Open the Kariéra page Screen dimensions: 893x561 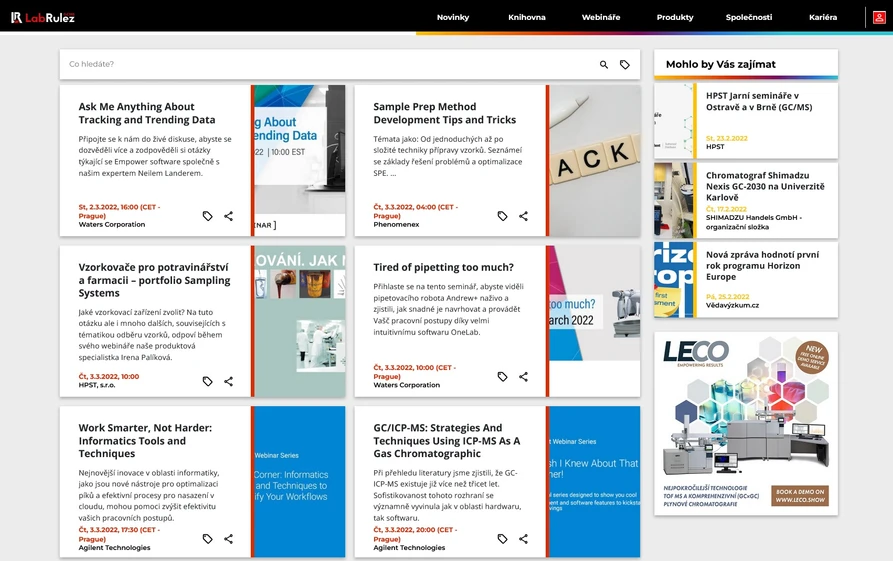[823, 17]
